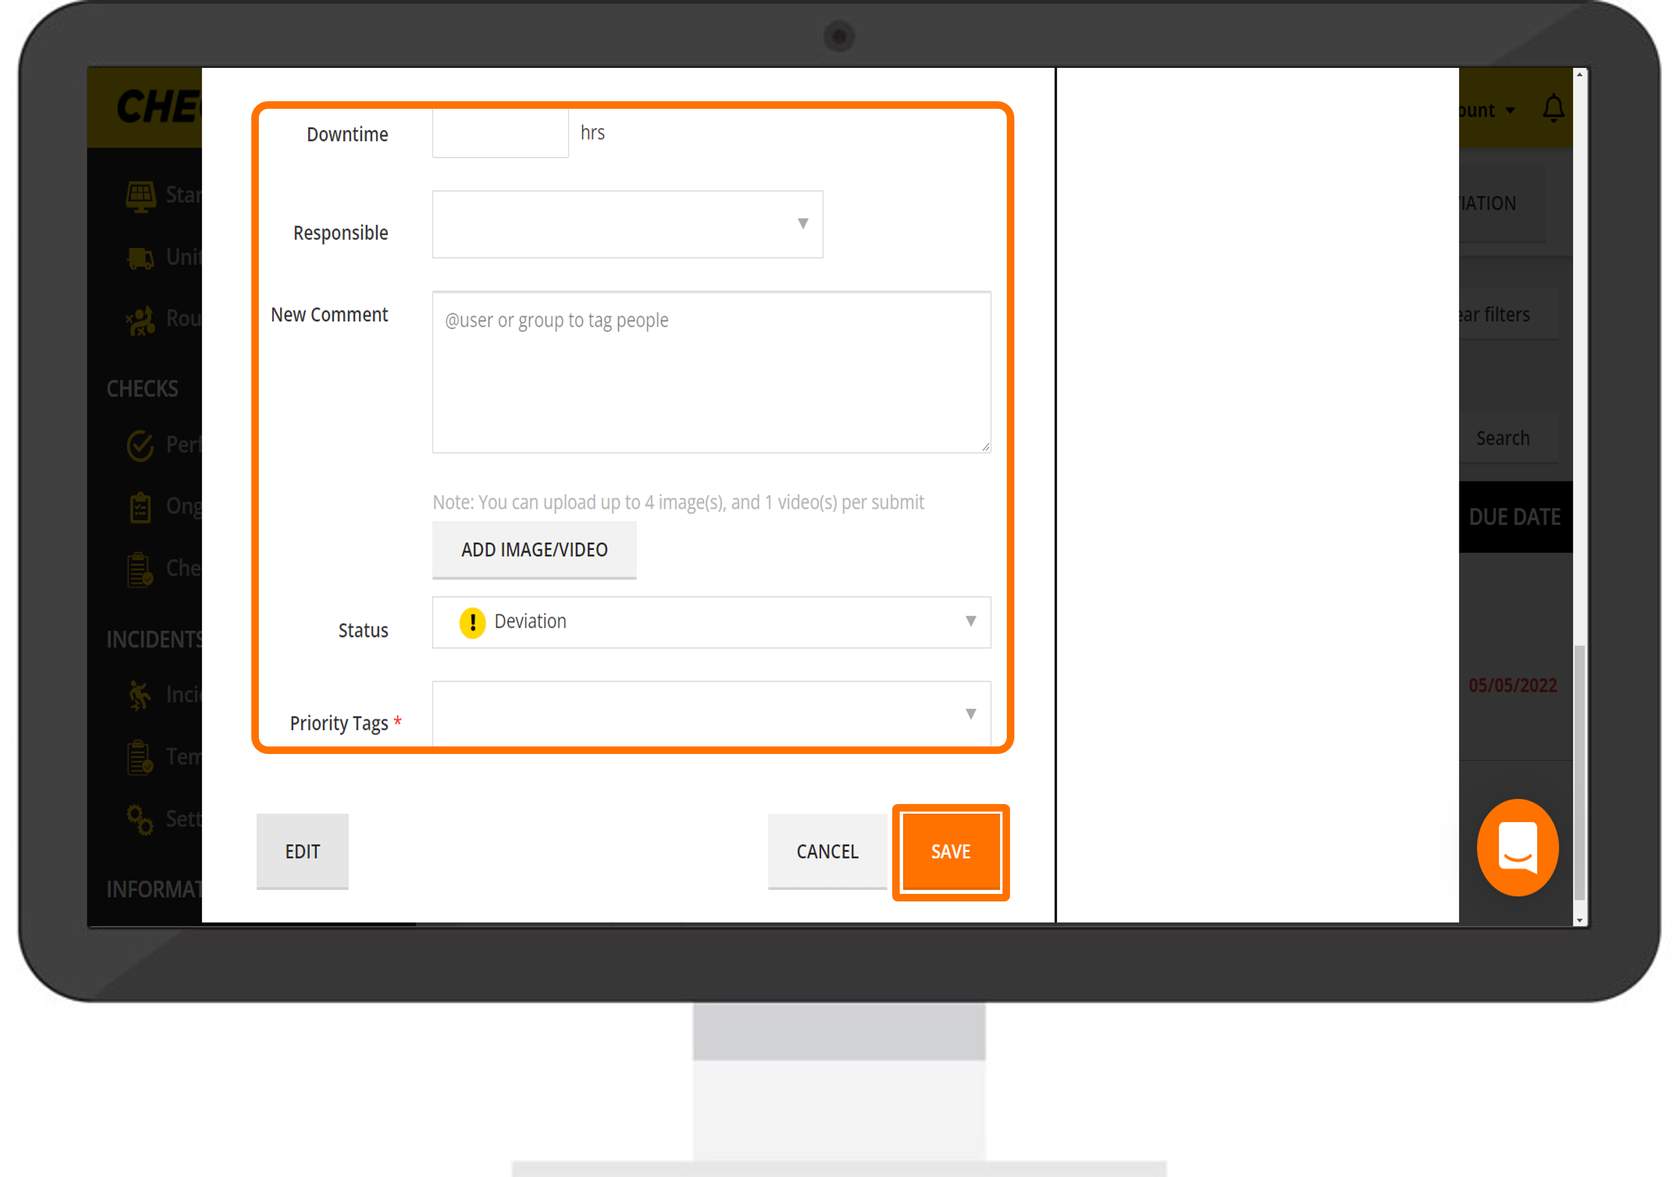Expand the Priority Tags dropdown
The width and height of the screenshot is (1680, 1177).
tap(711, 714)
